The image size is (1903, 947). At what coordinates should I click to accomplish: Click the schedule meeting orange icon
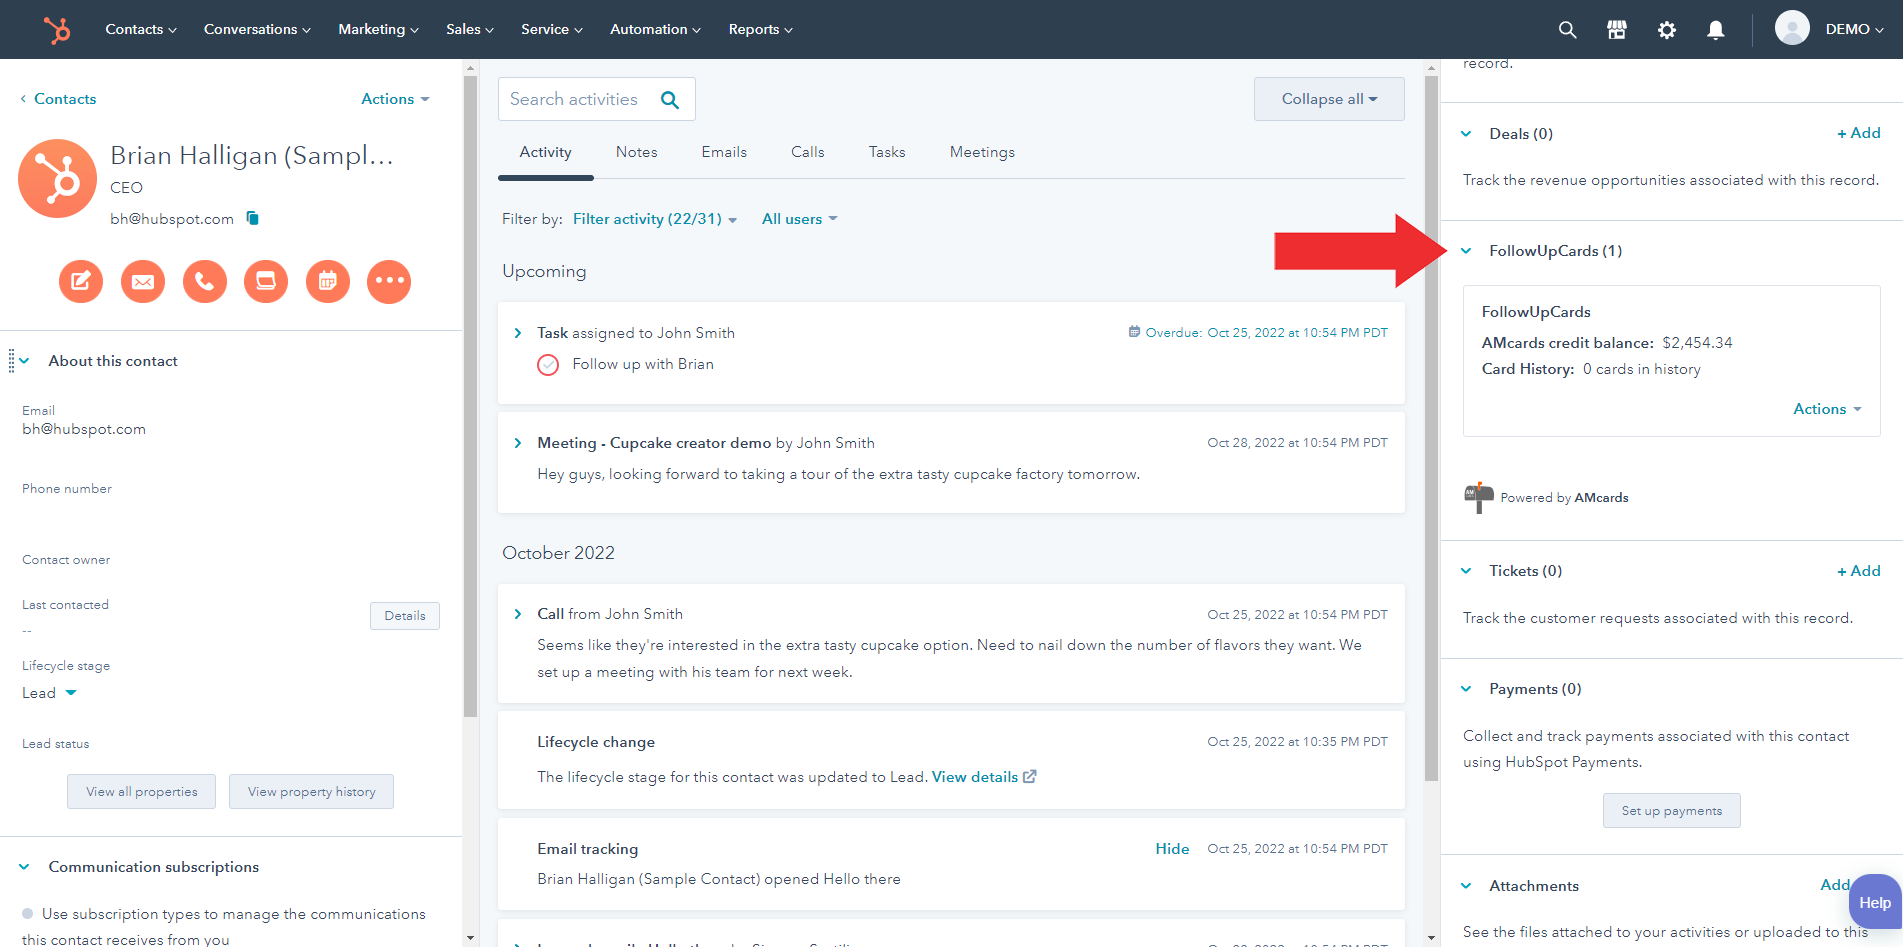328,281
